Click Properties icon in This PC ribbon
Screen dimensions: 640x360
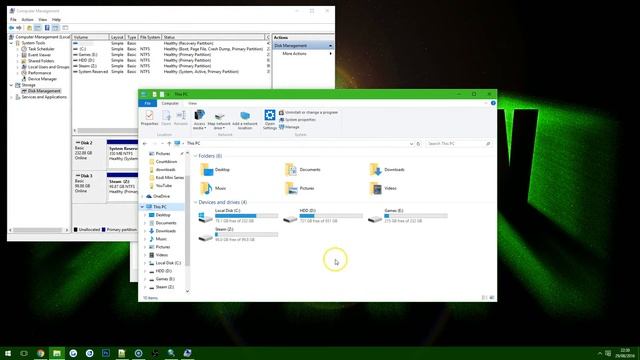click(149, 118)
